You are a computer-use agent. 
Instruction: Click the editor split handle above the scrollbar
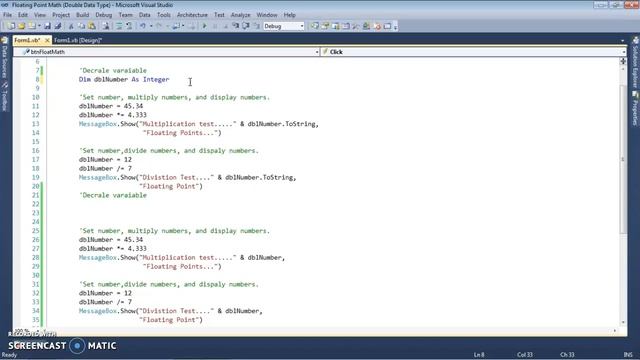pyautogui.click(x=623, y=61)
